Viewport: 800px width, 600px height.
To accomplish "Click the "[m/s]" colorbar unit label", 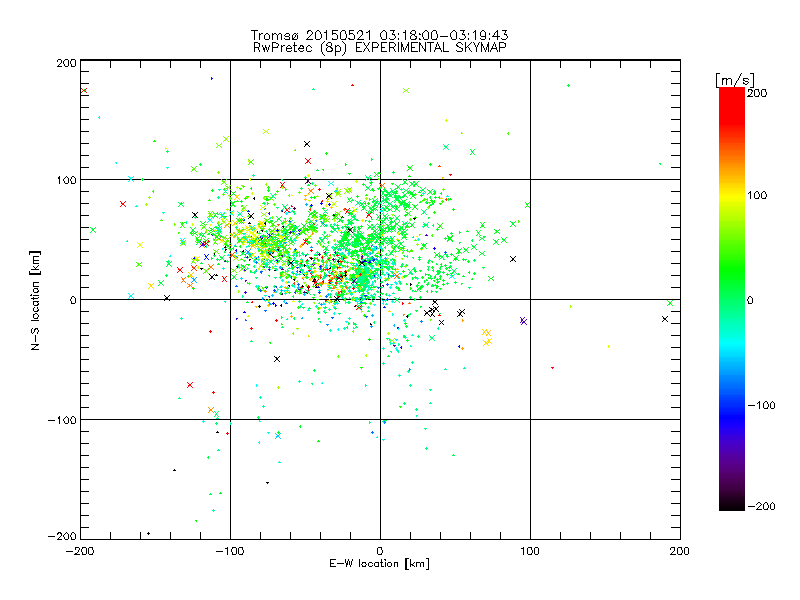I will (x=735, y=80).
